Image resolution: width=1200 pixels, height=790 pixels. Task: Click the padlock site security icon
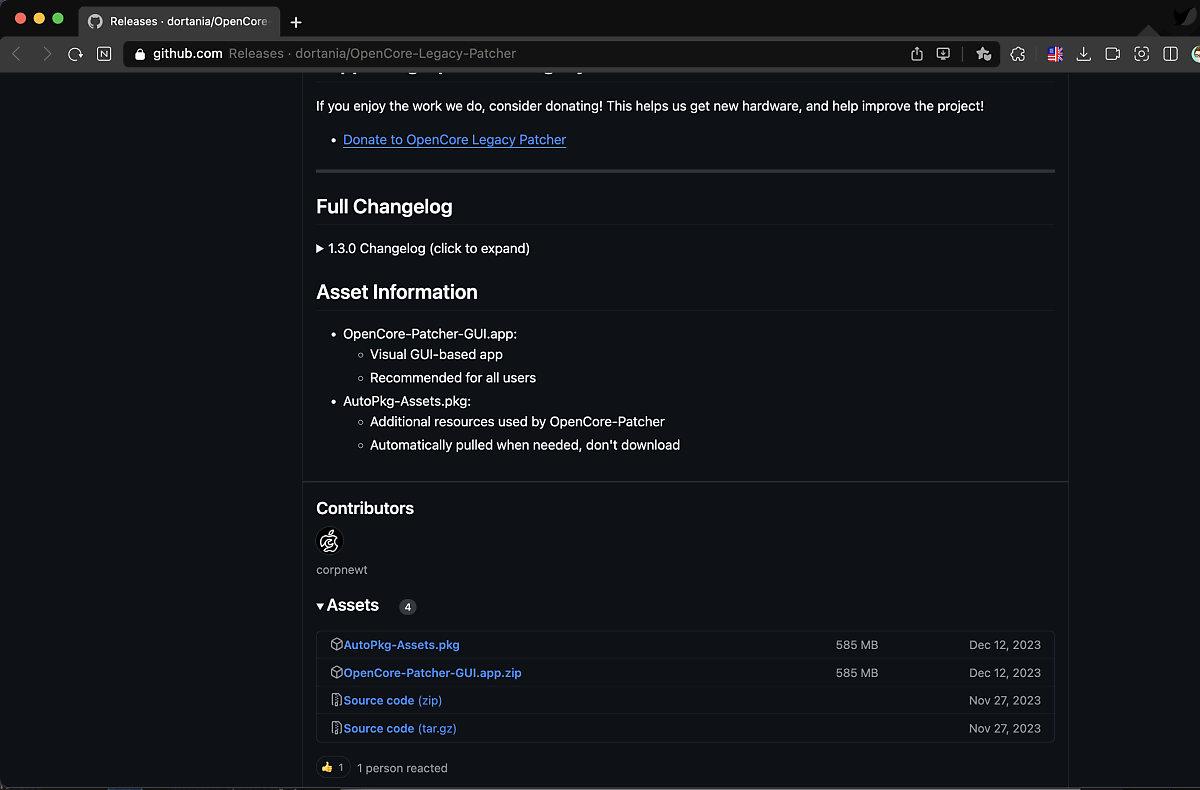click(140, 54)
